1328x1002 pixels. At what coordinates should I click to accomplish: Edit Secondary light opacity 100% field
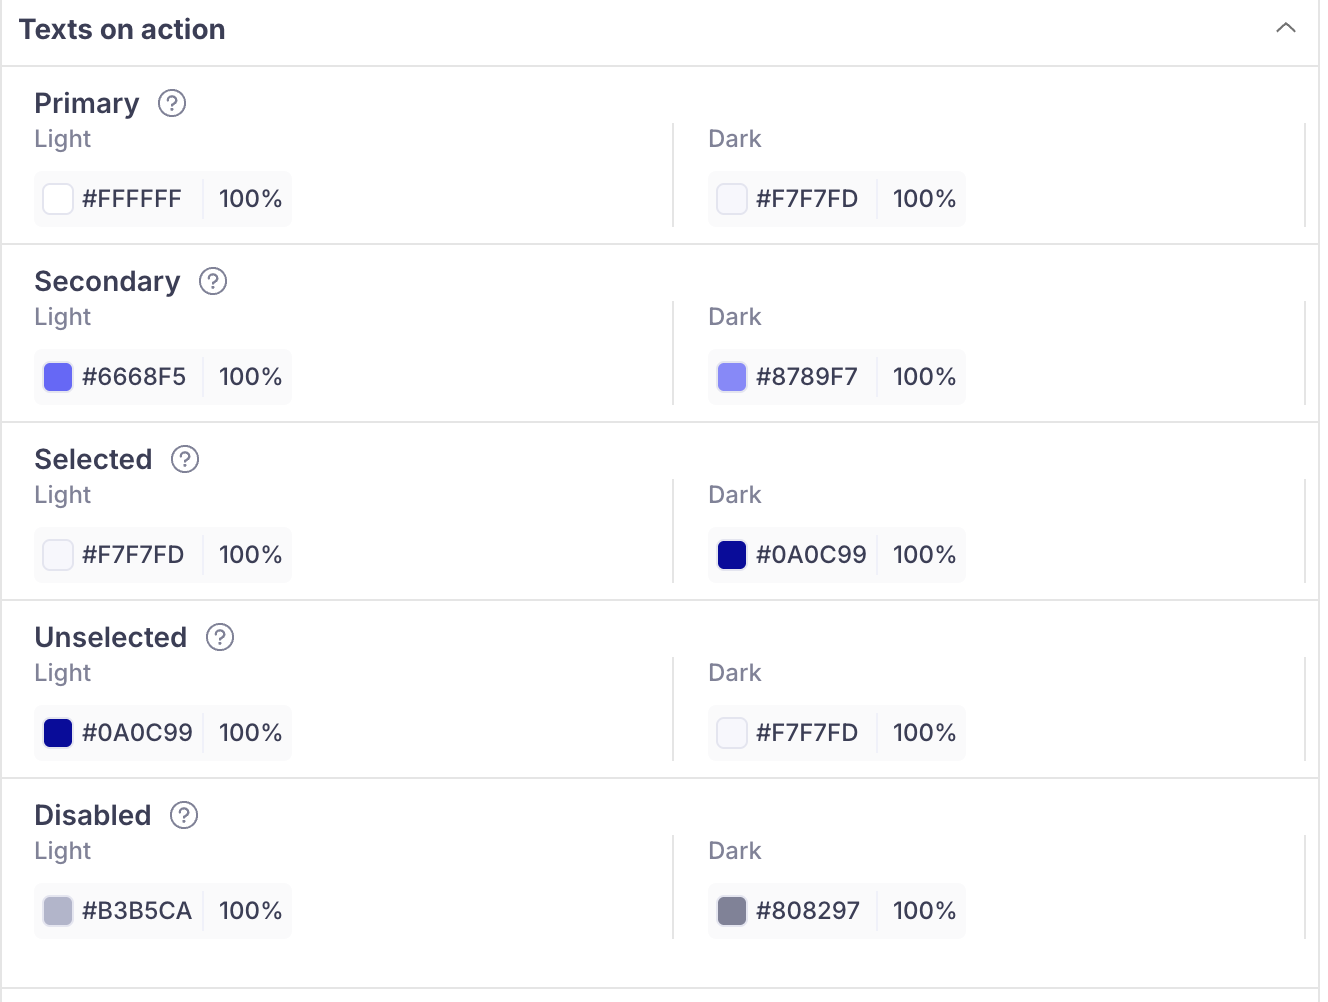250,377
